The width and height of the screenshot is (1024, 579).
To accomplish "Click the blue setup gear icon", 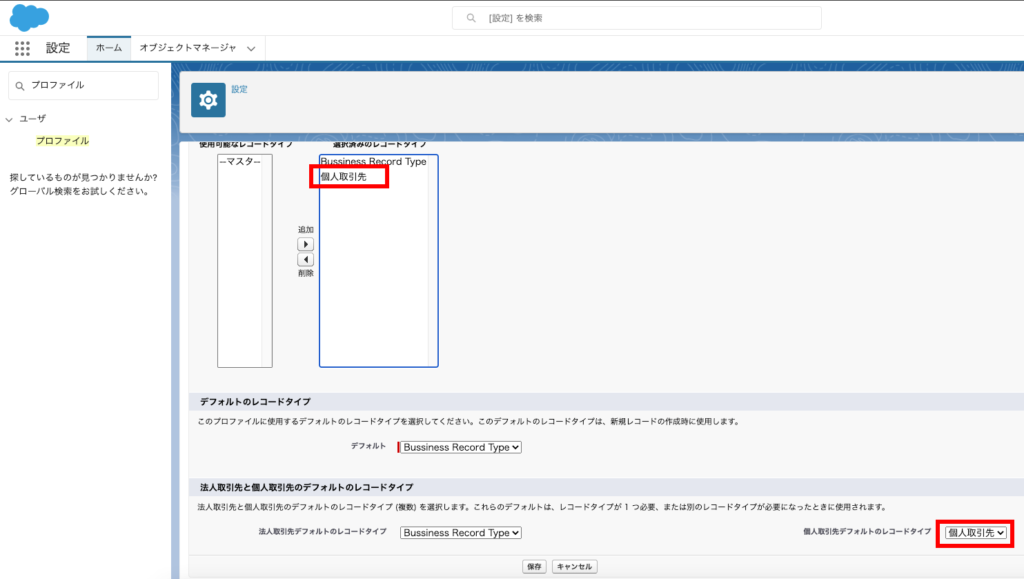I will point(208,100).
